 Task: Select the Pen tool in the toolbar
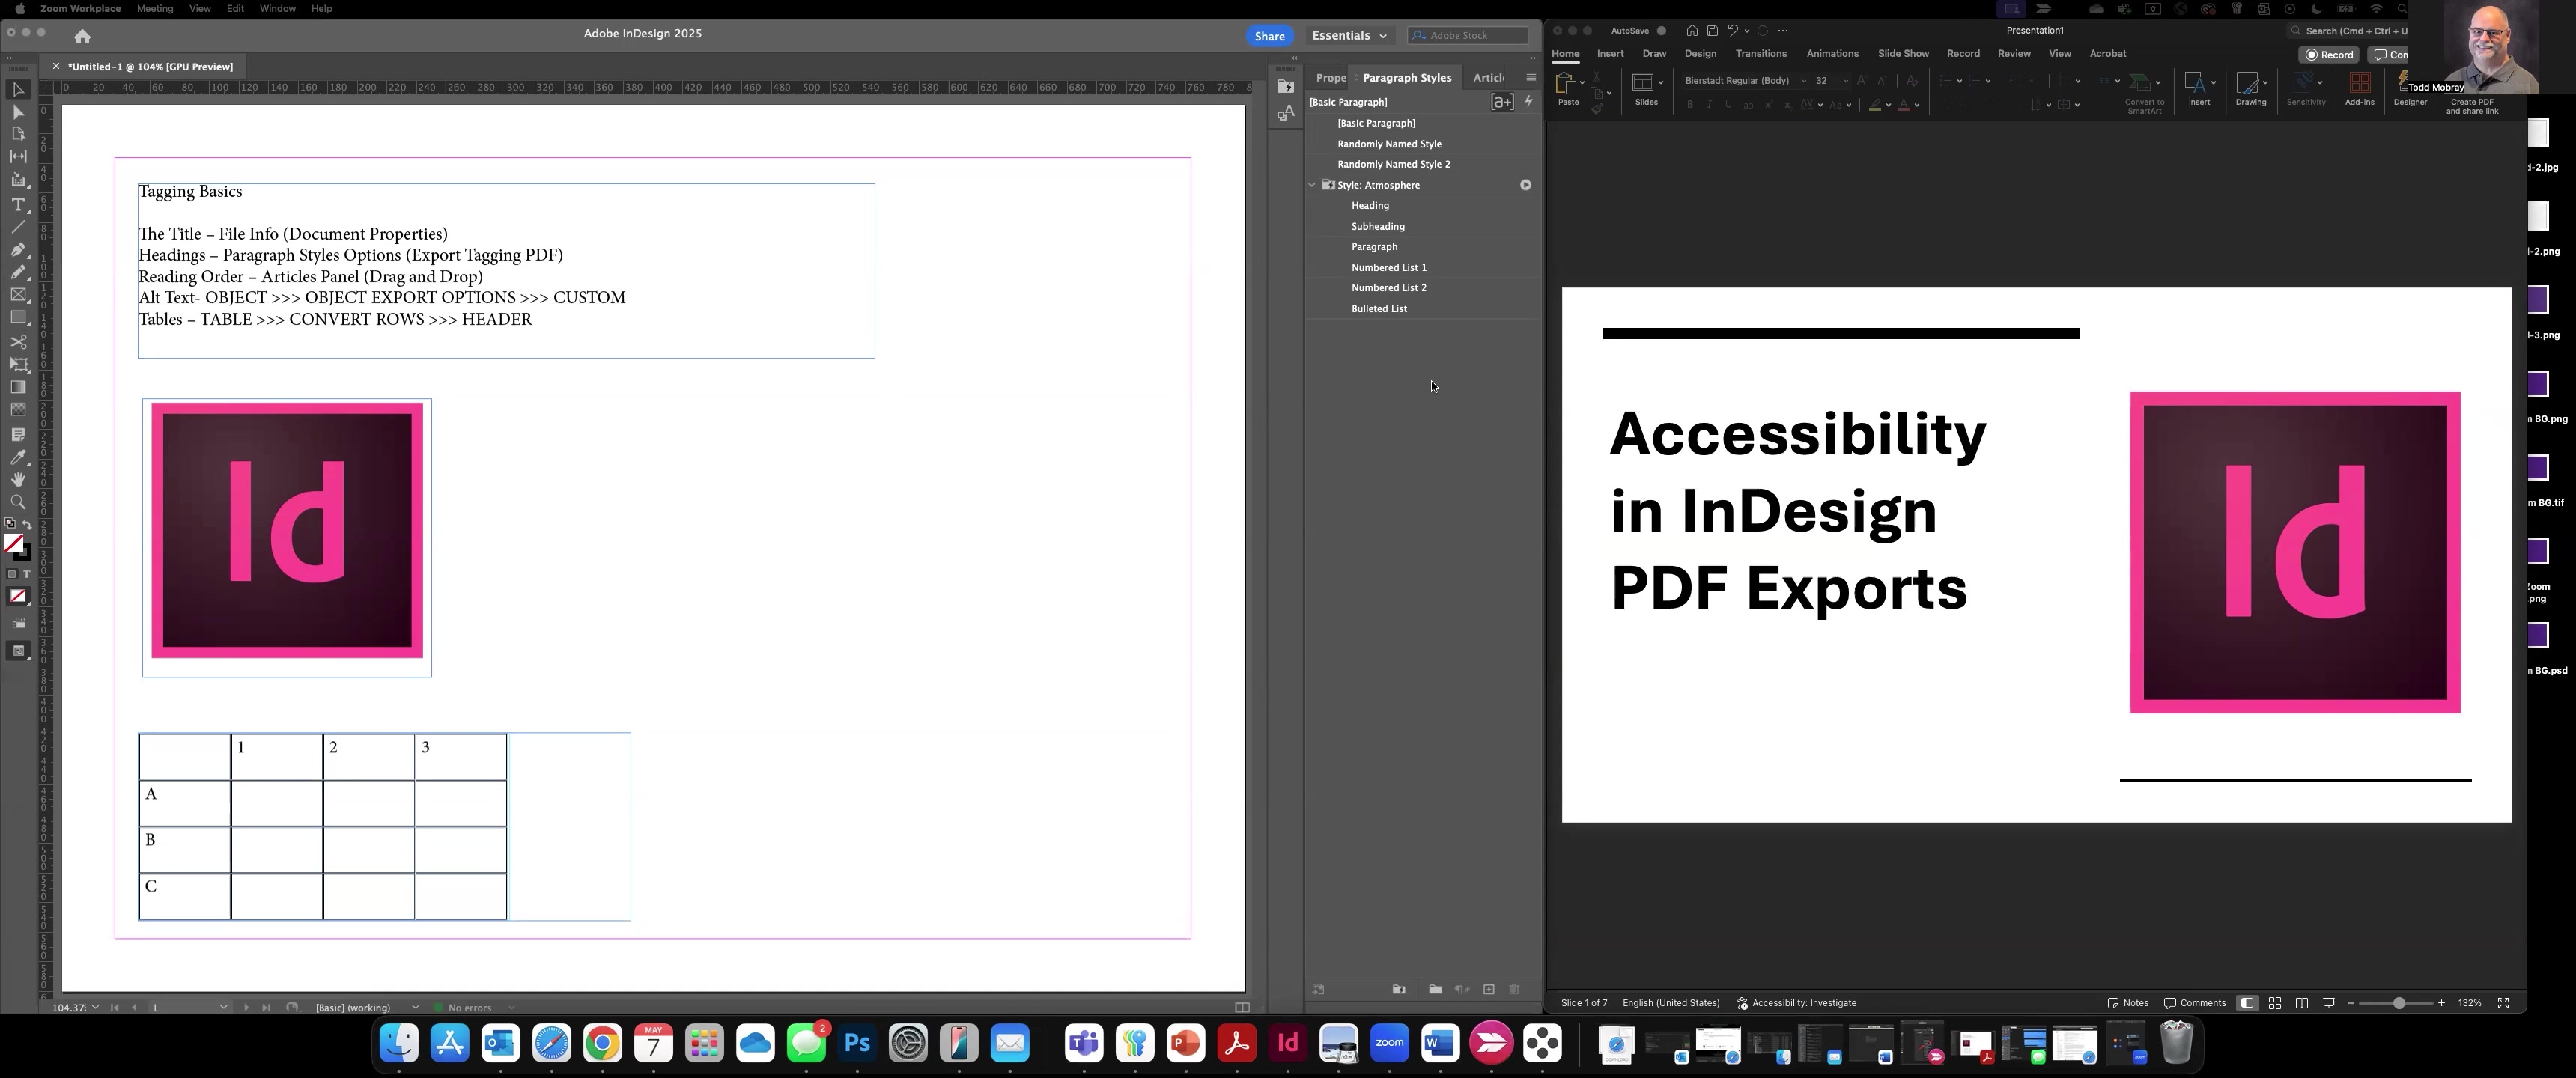coord(18,250)
